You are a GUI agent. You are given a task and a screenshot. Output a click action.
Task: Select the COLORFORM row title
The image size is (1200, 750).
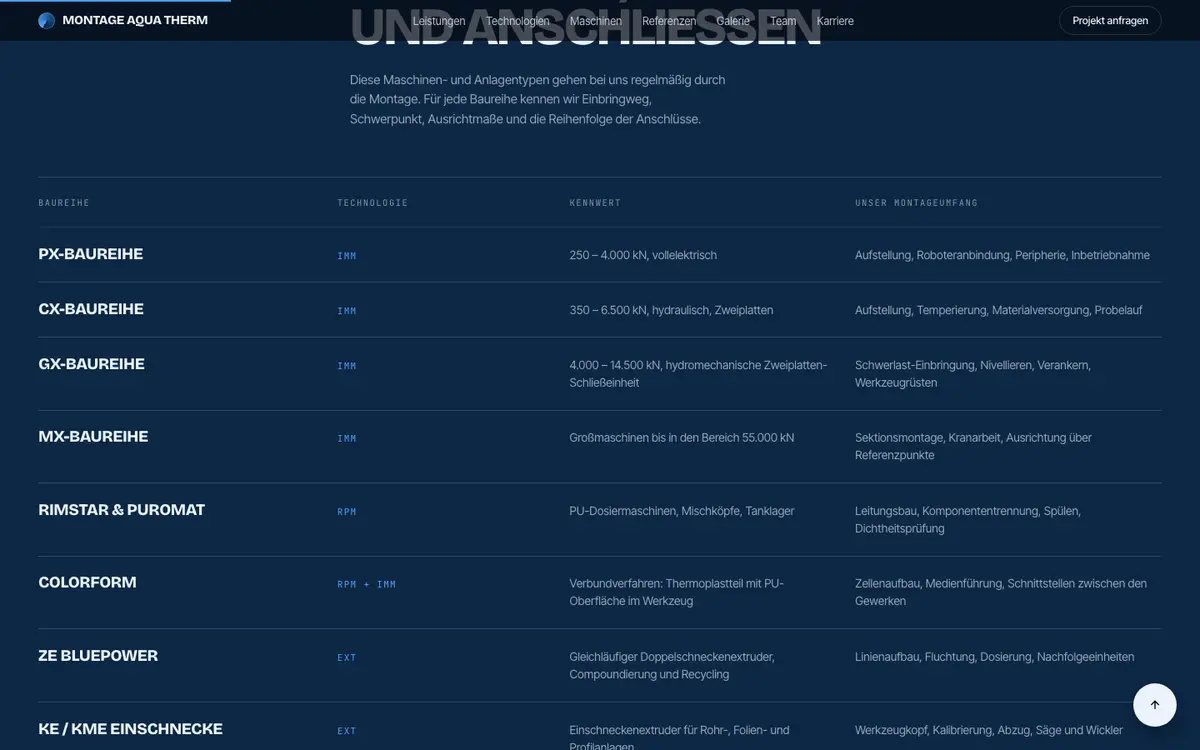pos(87,583)
